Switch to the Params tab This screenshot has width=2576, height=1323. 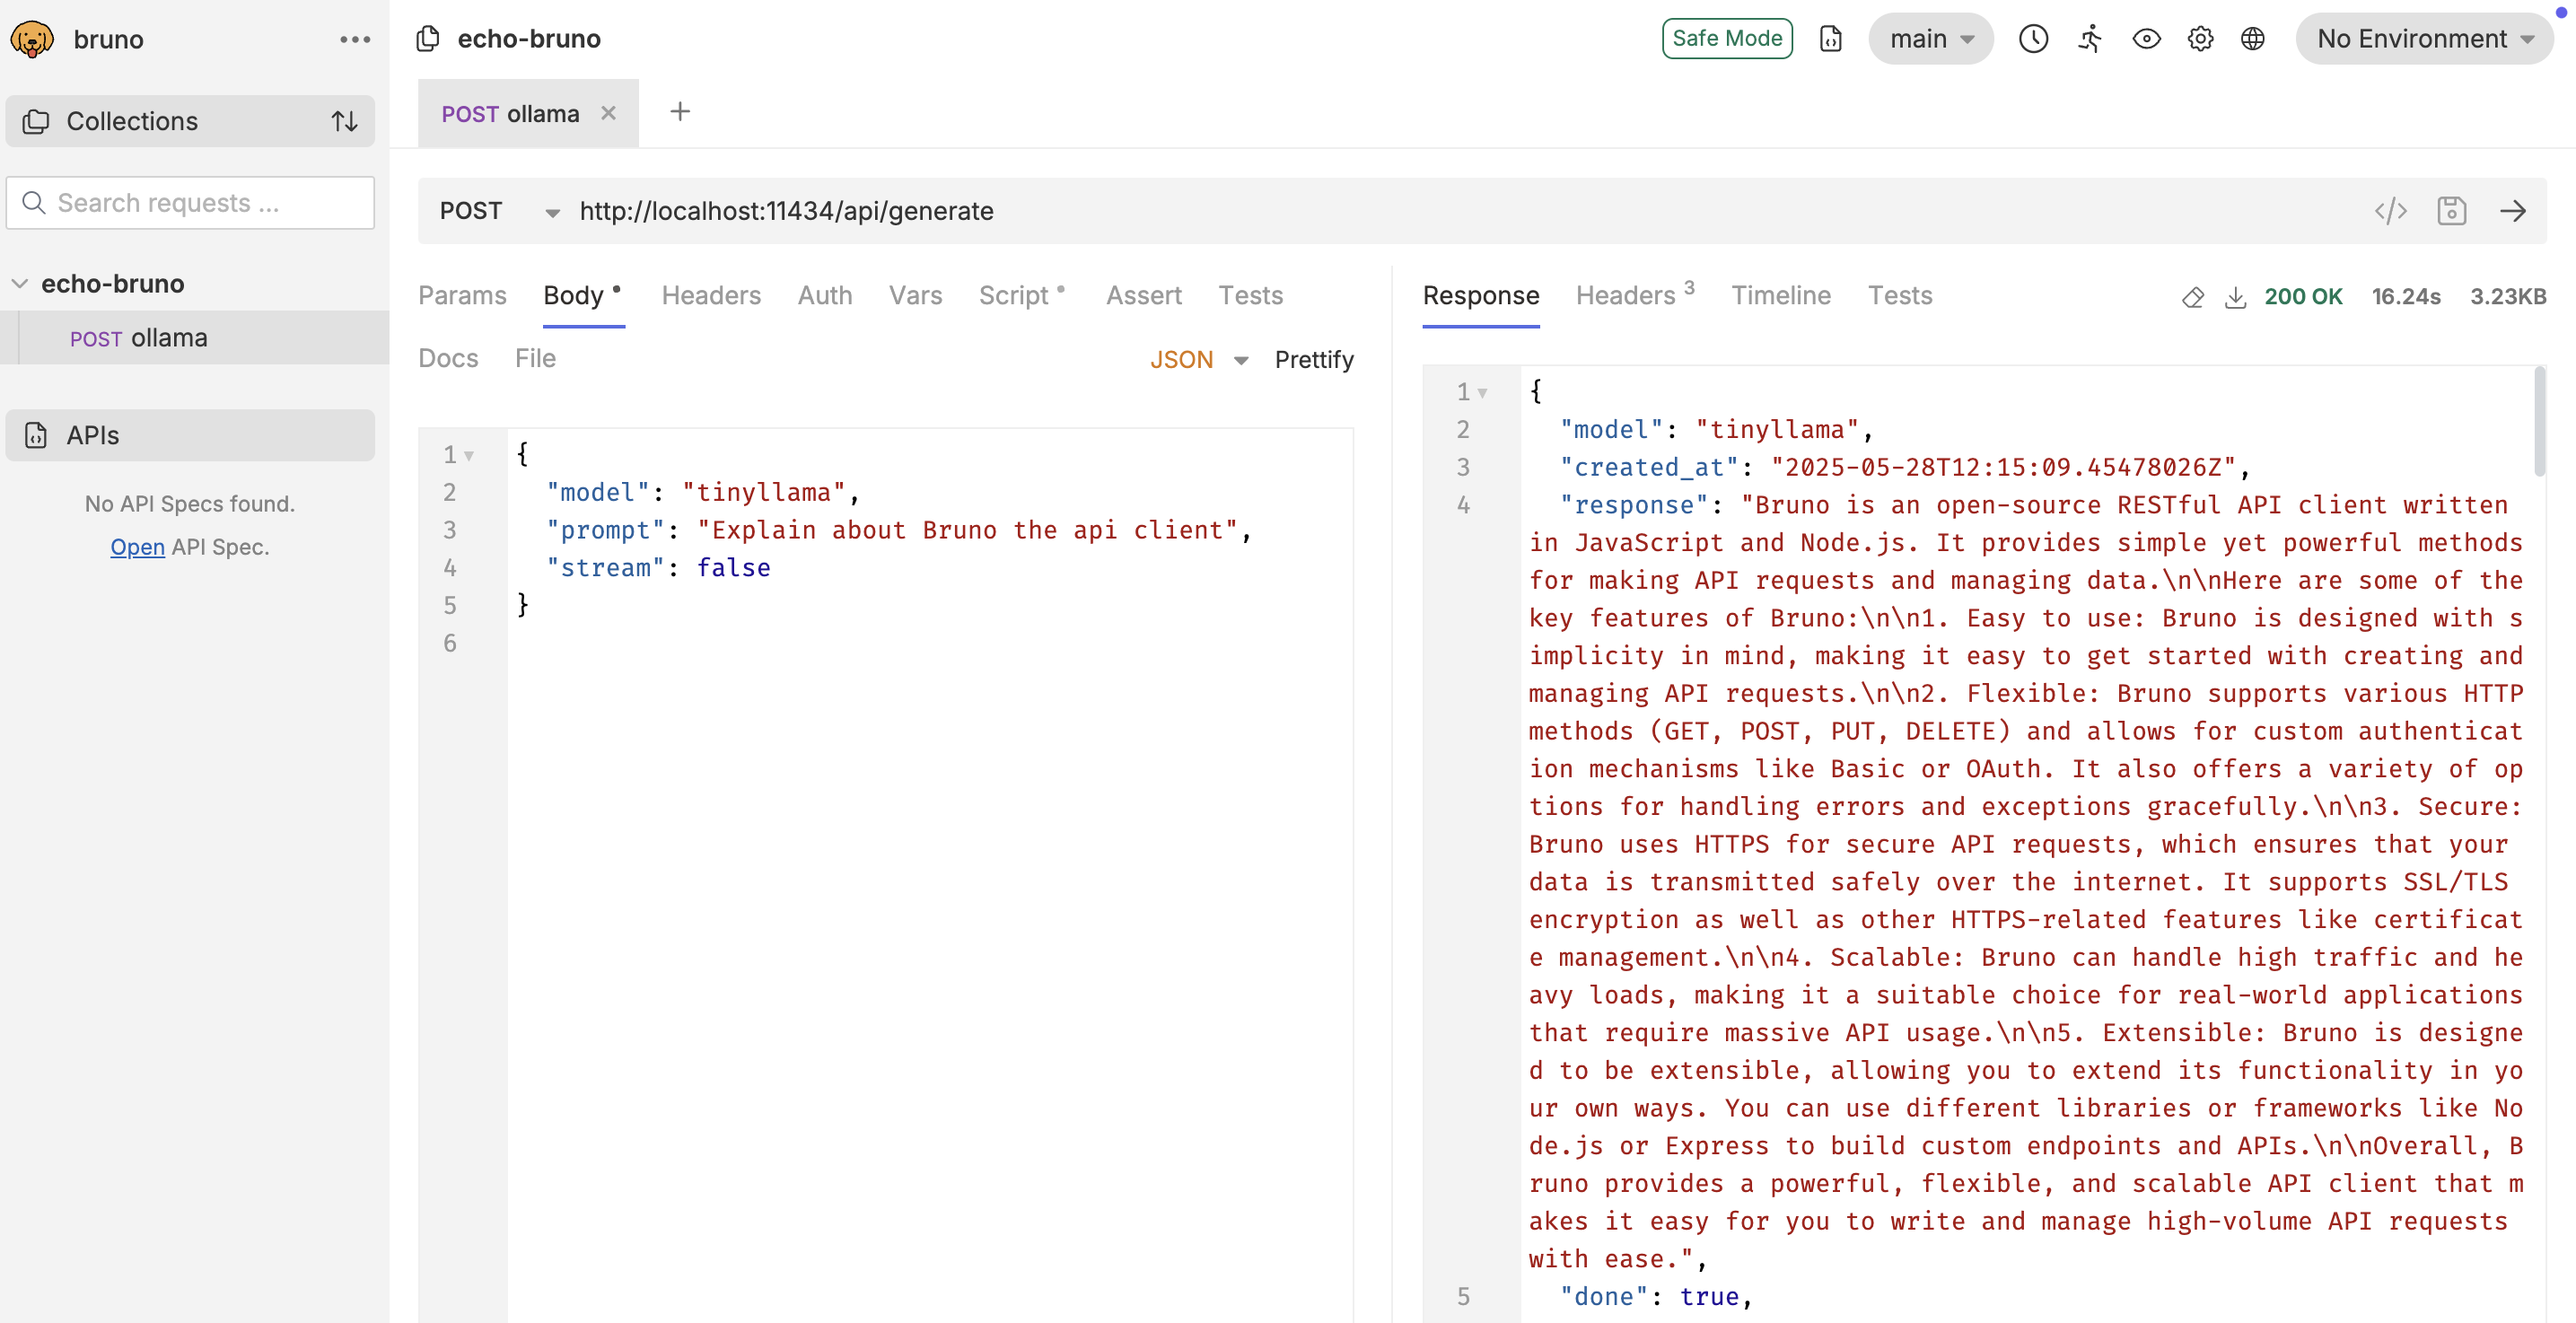tap(462, 295)
